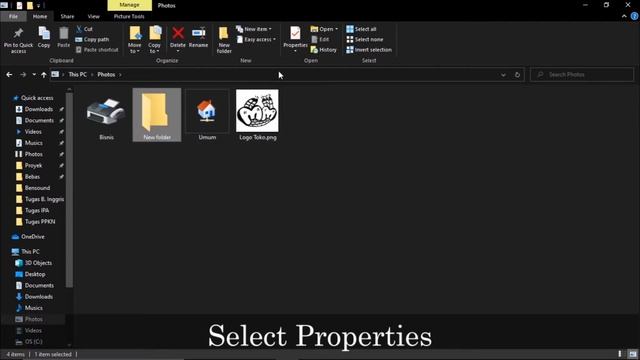Screen dimensions: 640x360
Task: Click the Search Photos field
Action: (x=582, y=75)
